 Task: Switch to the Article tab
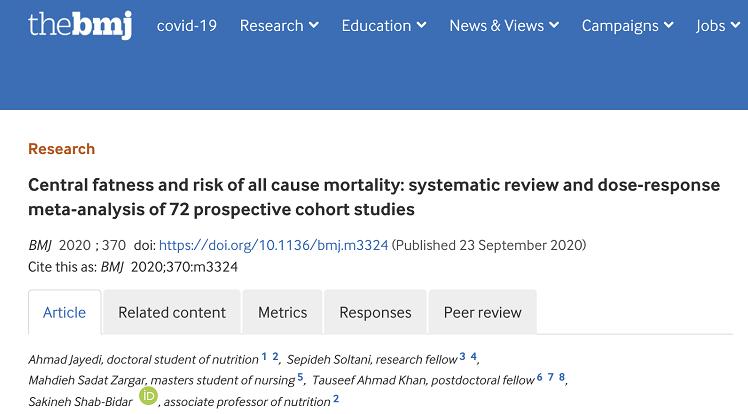click(x=64, y=313)
